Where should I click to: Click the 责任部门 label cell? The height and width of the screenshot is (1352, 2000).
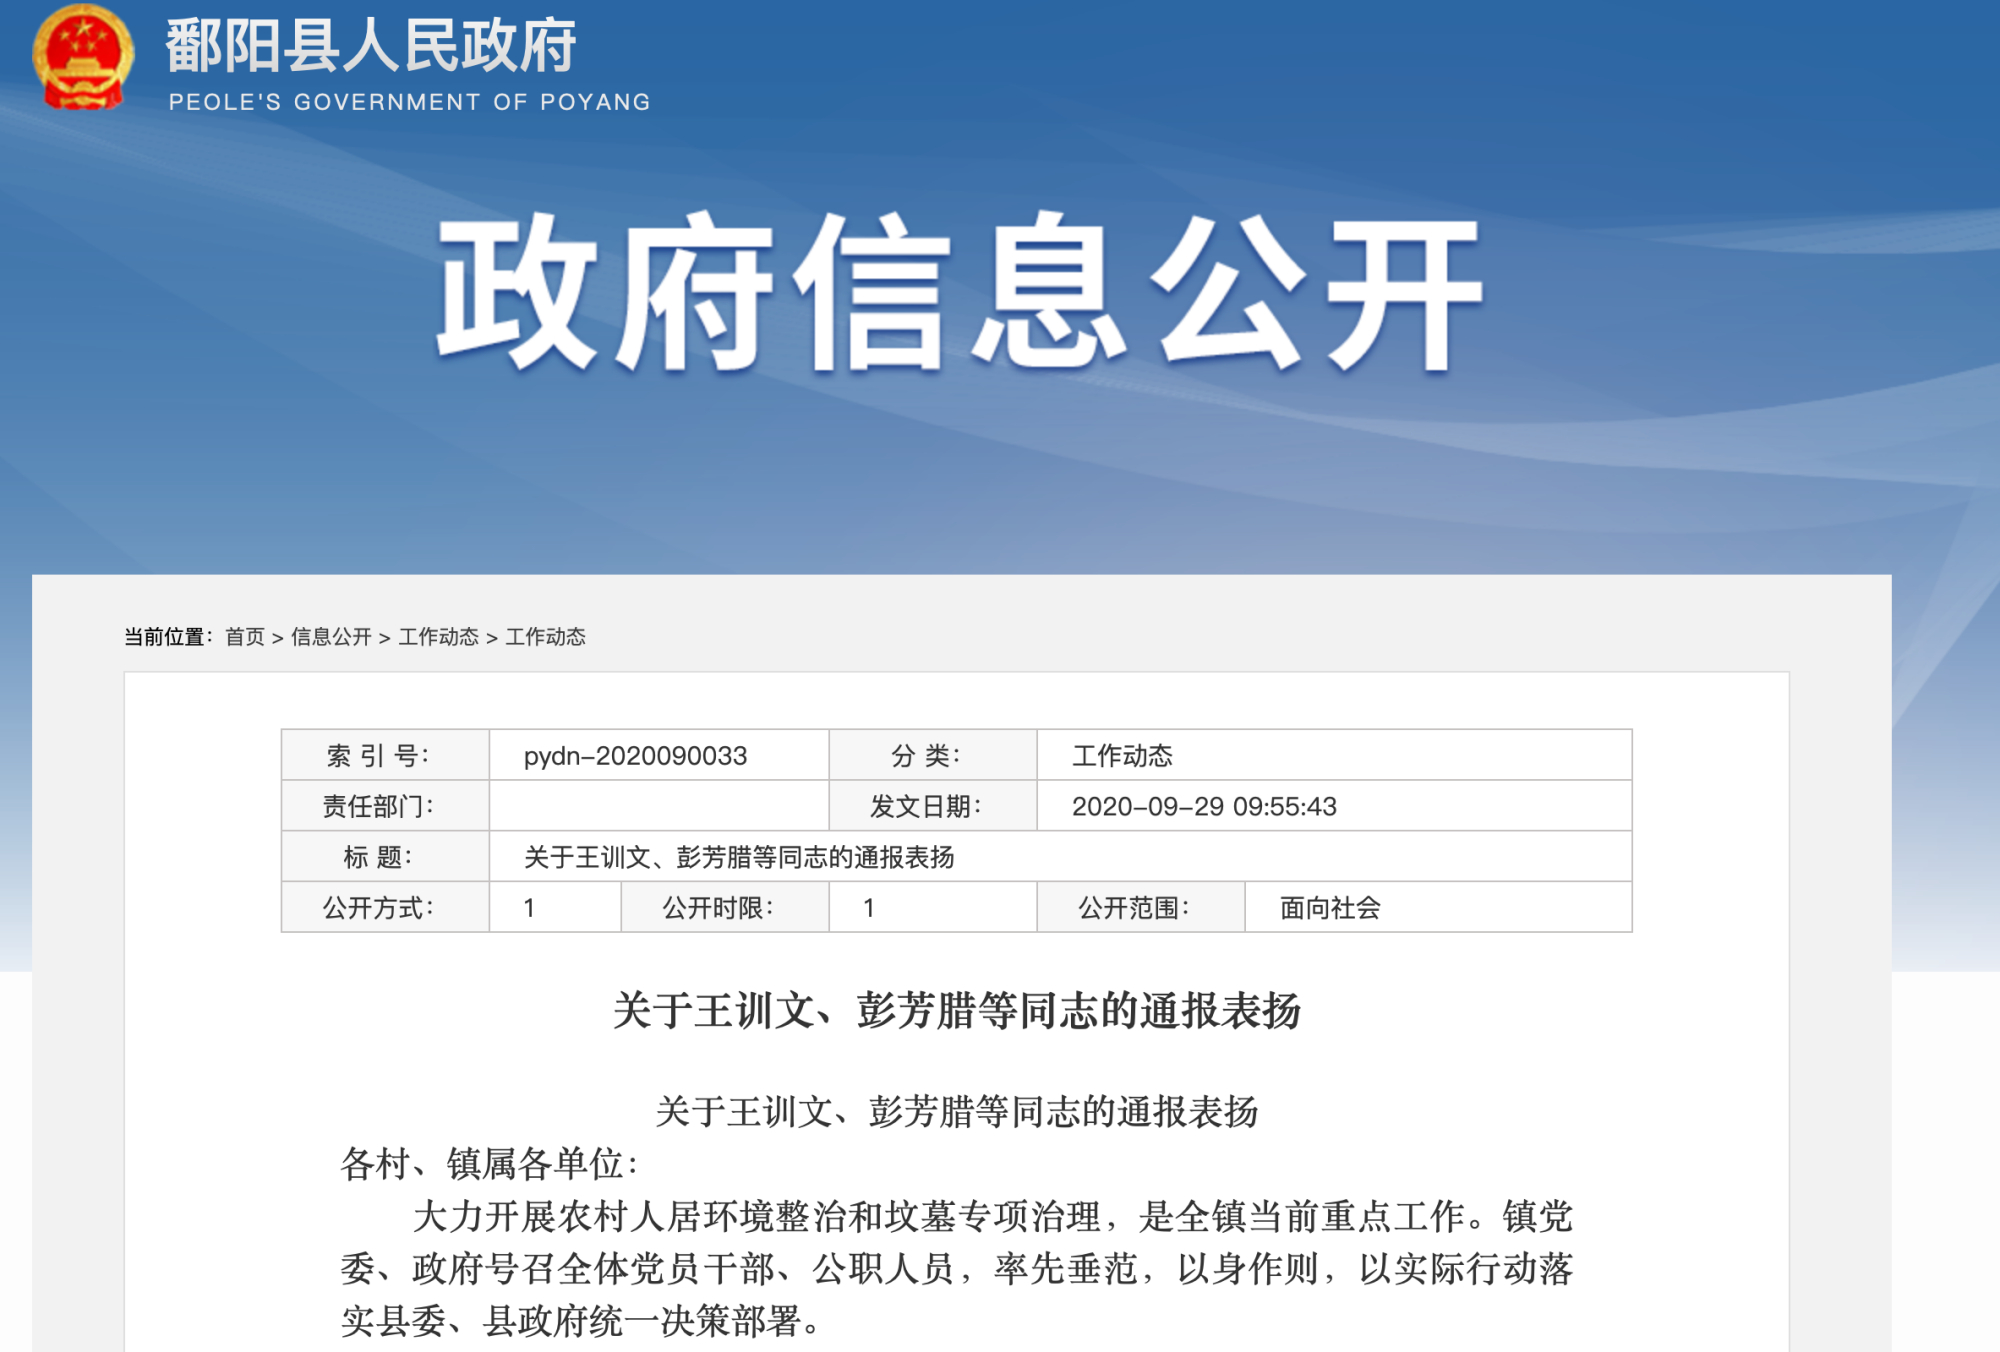click(385, 806)
